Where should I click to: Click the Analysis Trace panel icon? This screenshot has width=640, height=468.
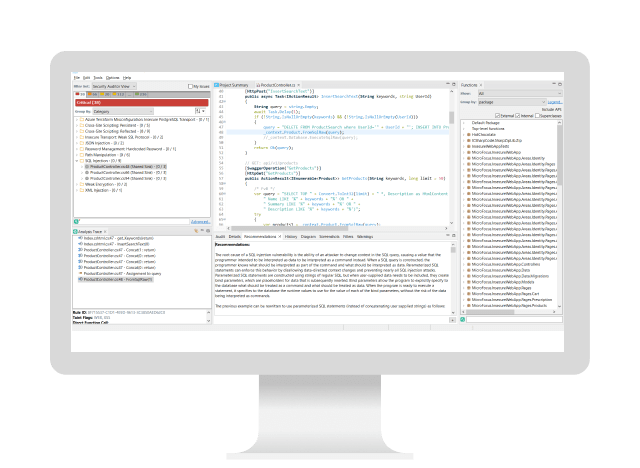pos(75,231)
